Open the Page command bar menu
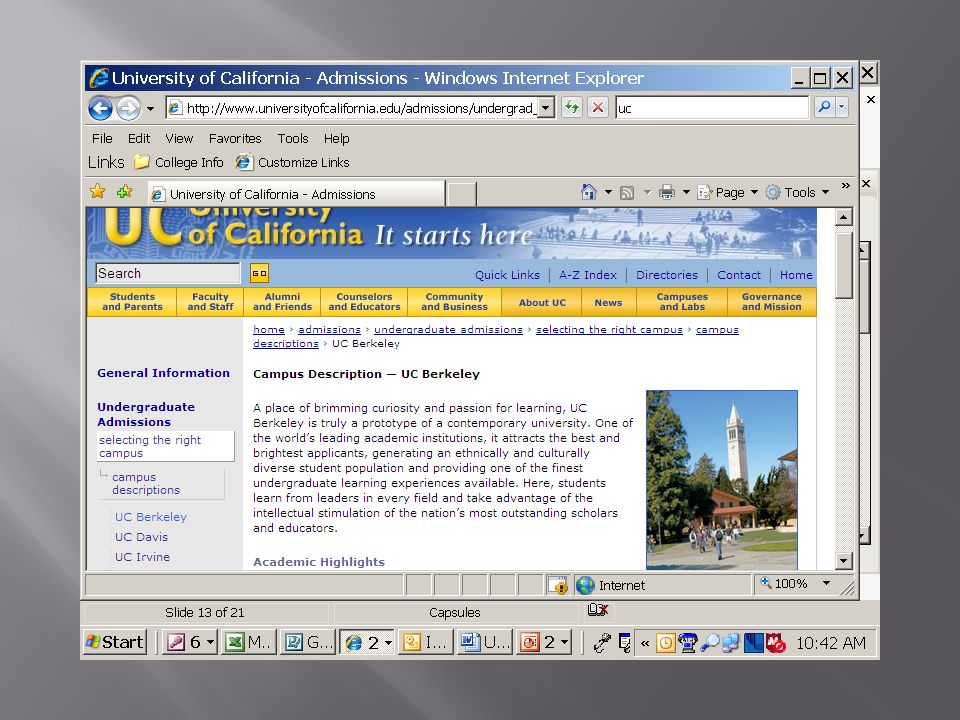 728,192
